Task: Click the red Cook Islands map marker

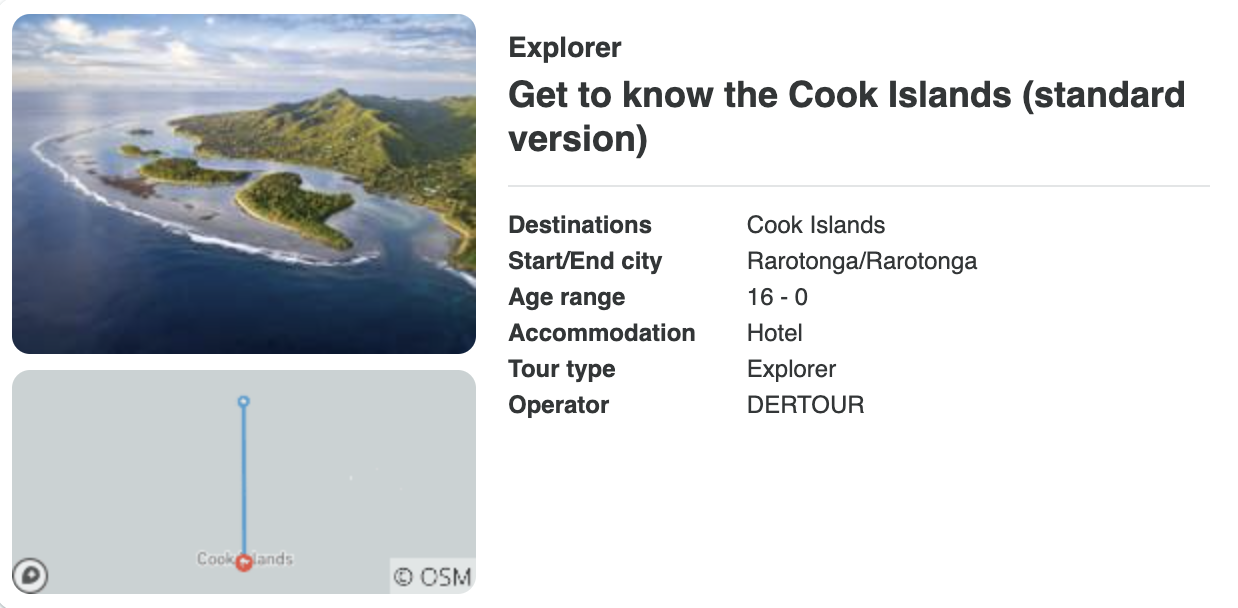Action: coord(244,560)
